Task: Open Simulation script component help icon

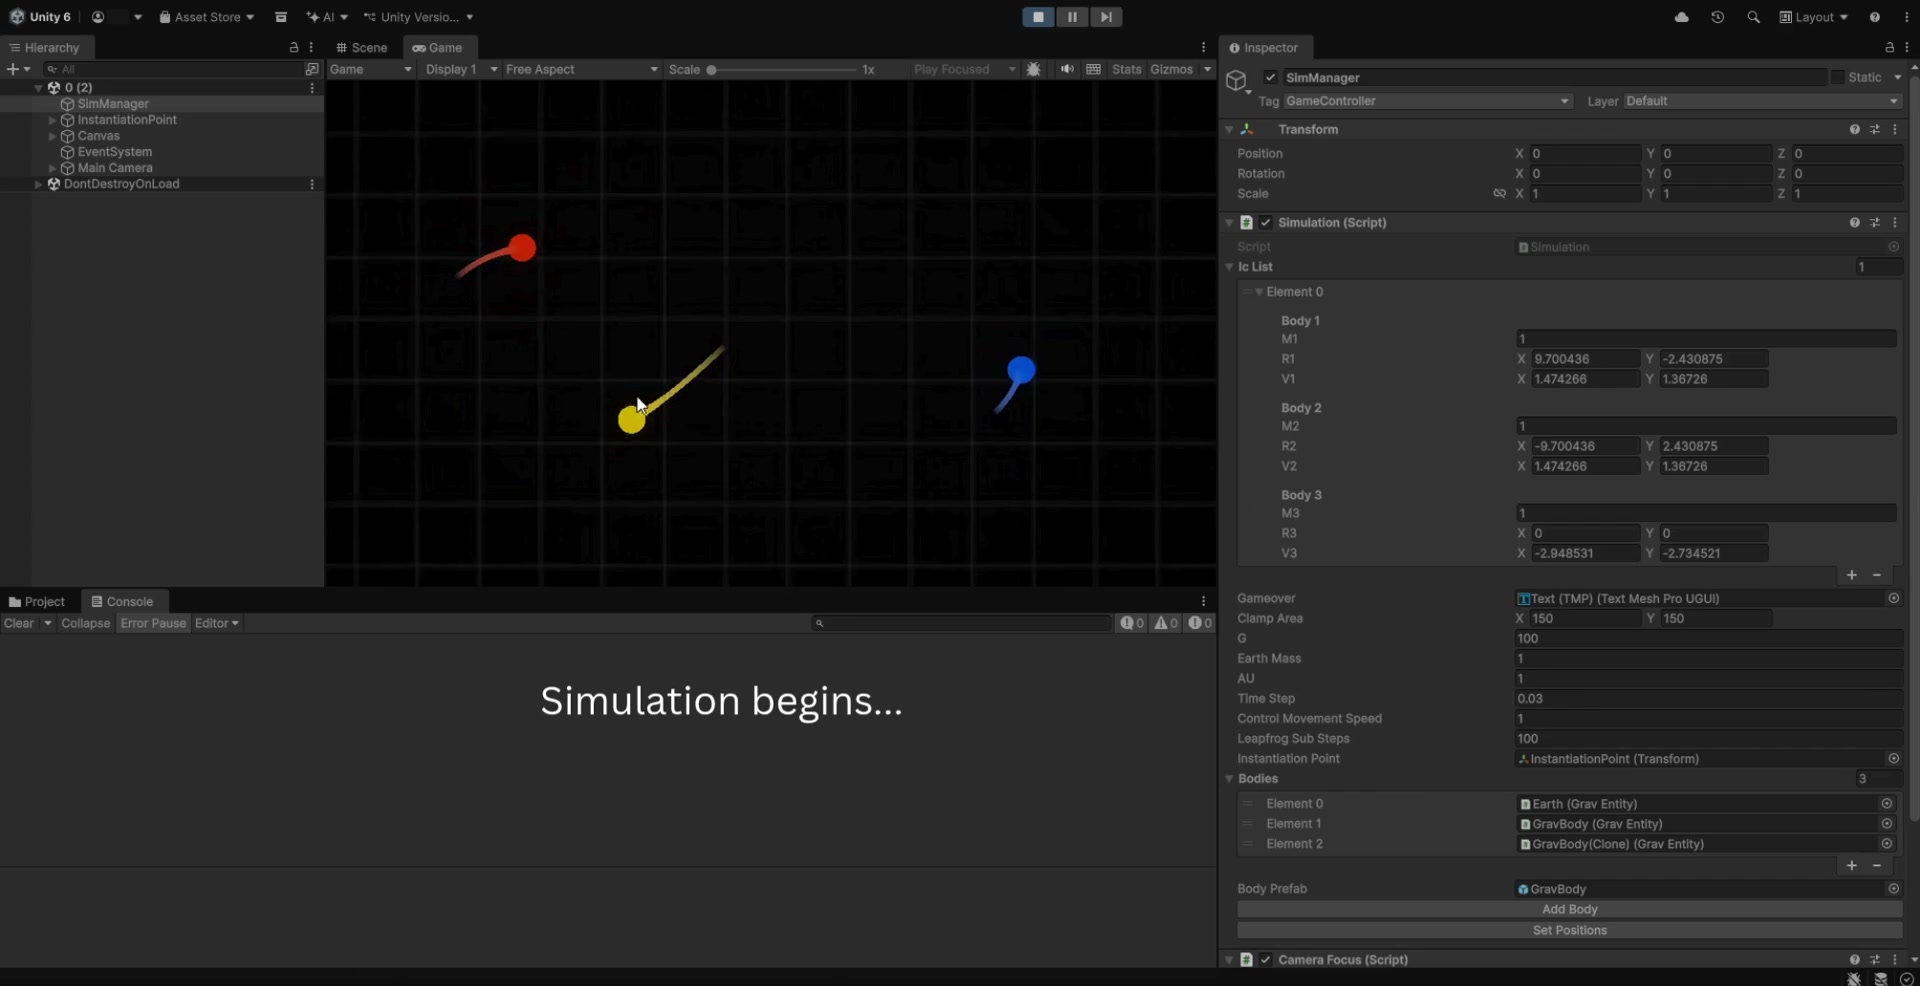Action: (1855, 223)
